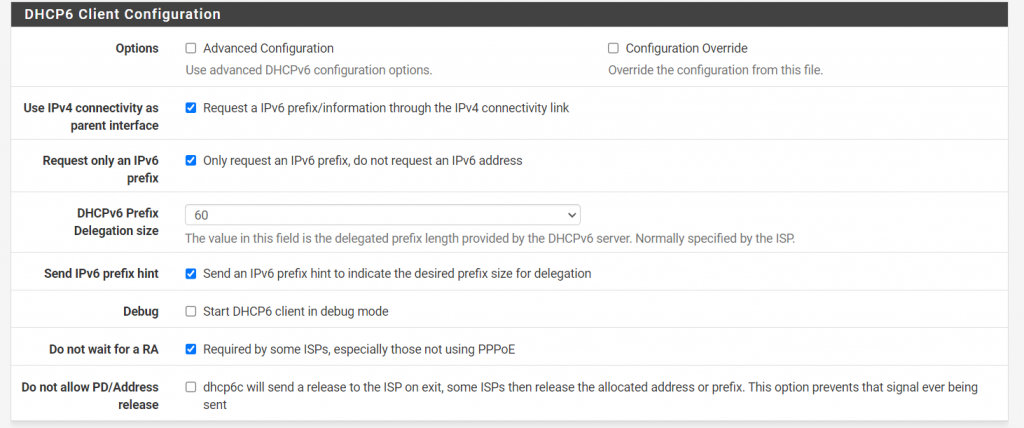
Task: Click the 'Override the configuration from this file' help text
Action: (x=715, y=70)
